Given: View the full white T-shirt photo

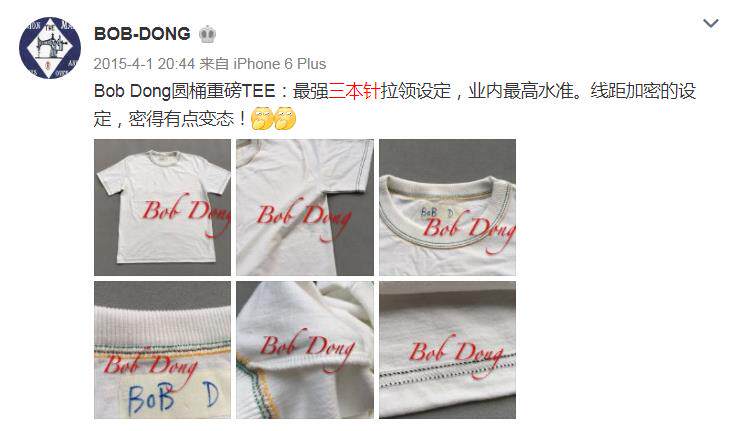Looking at the screenshot, I should click(162, 207).
